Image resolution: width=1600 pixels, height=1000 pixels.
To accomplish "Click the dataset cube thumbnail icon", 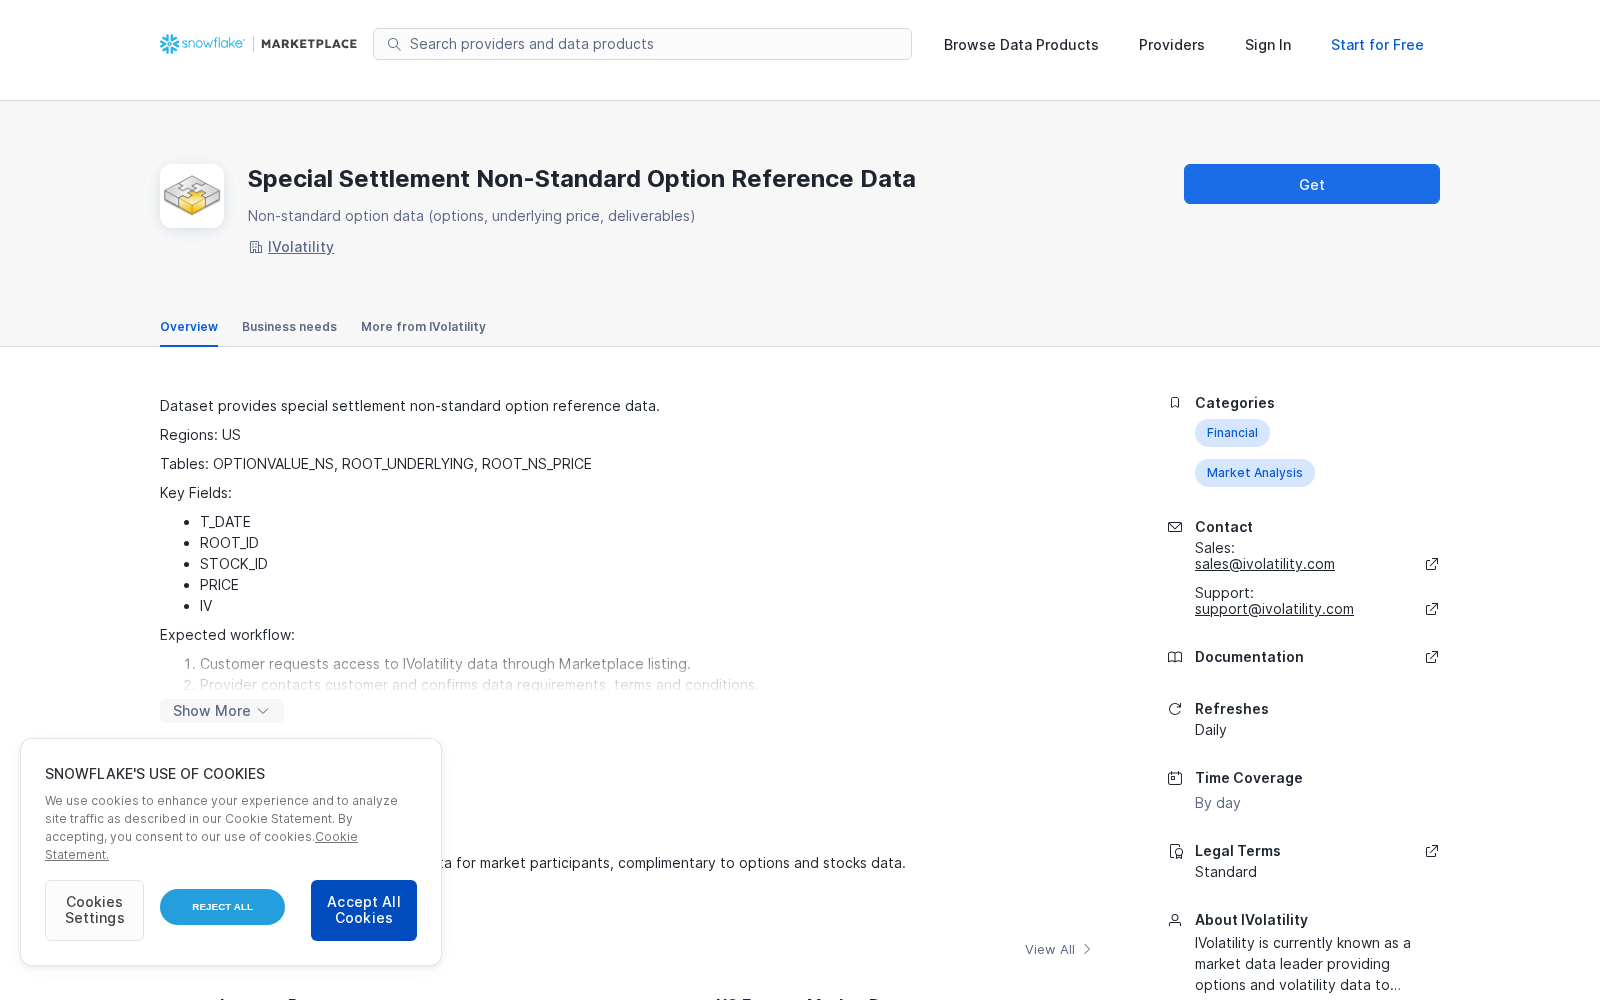I will (x=192, y=196).
